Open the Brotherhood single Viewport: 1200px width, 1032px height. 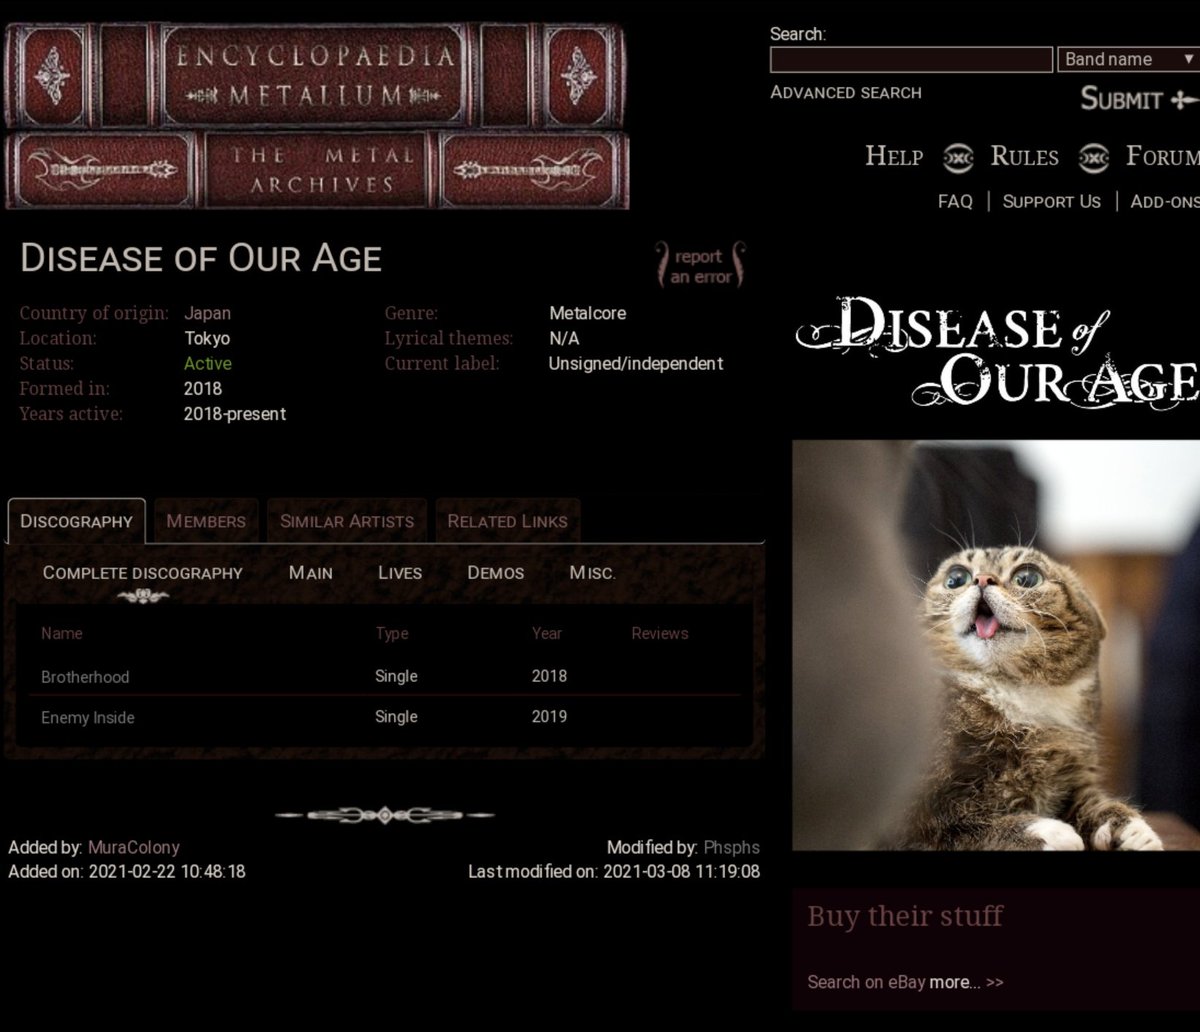(85, 677)
